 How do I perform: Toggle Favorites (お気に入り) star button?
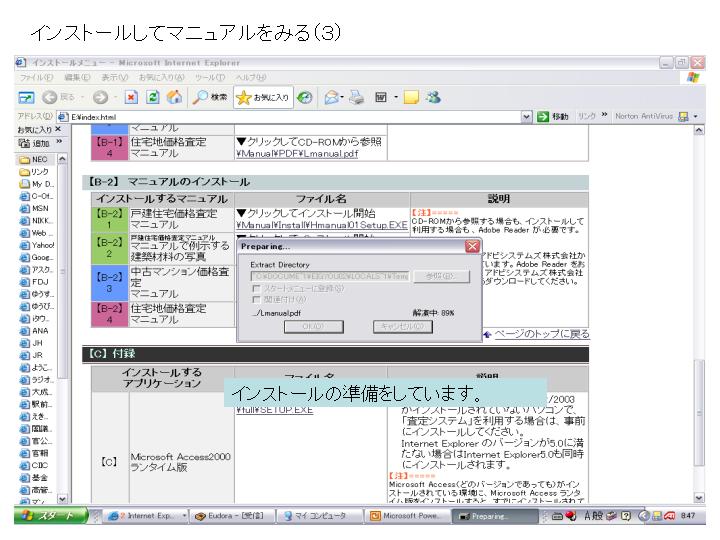point(263,97)
